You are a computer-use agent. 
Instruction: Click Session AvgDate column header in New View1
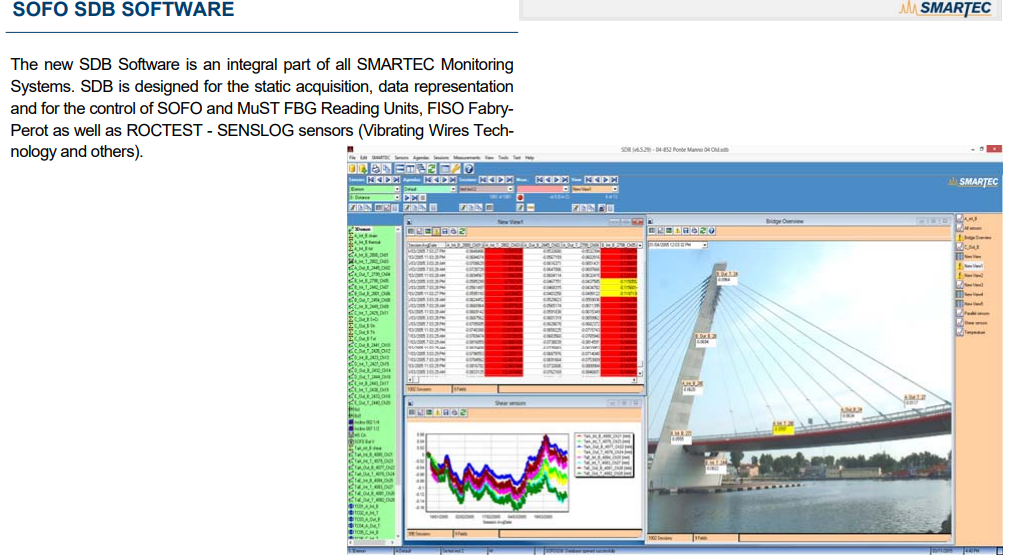(x=427, y=245)
